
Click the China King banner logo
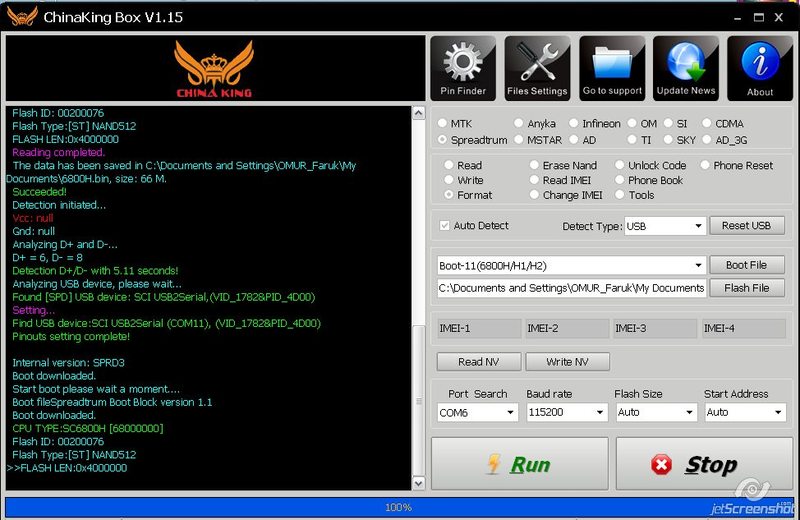(x=214, y=69)
